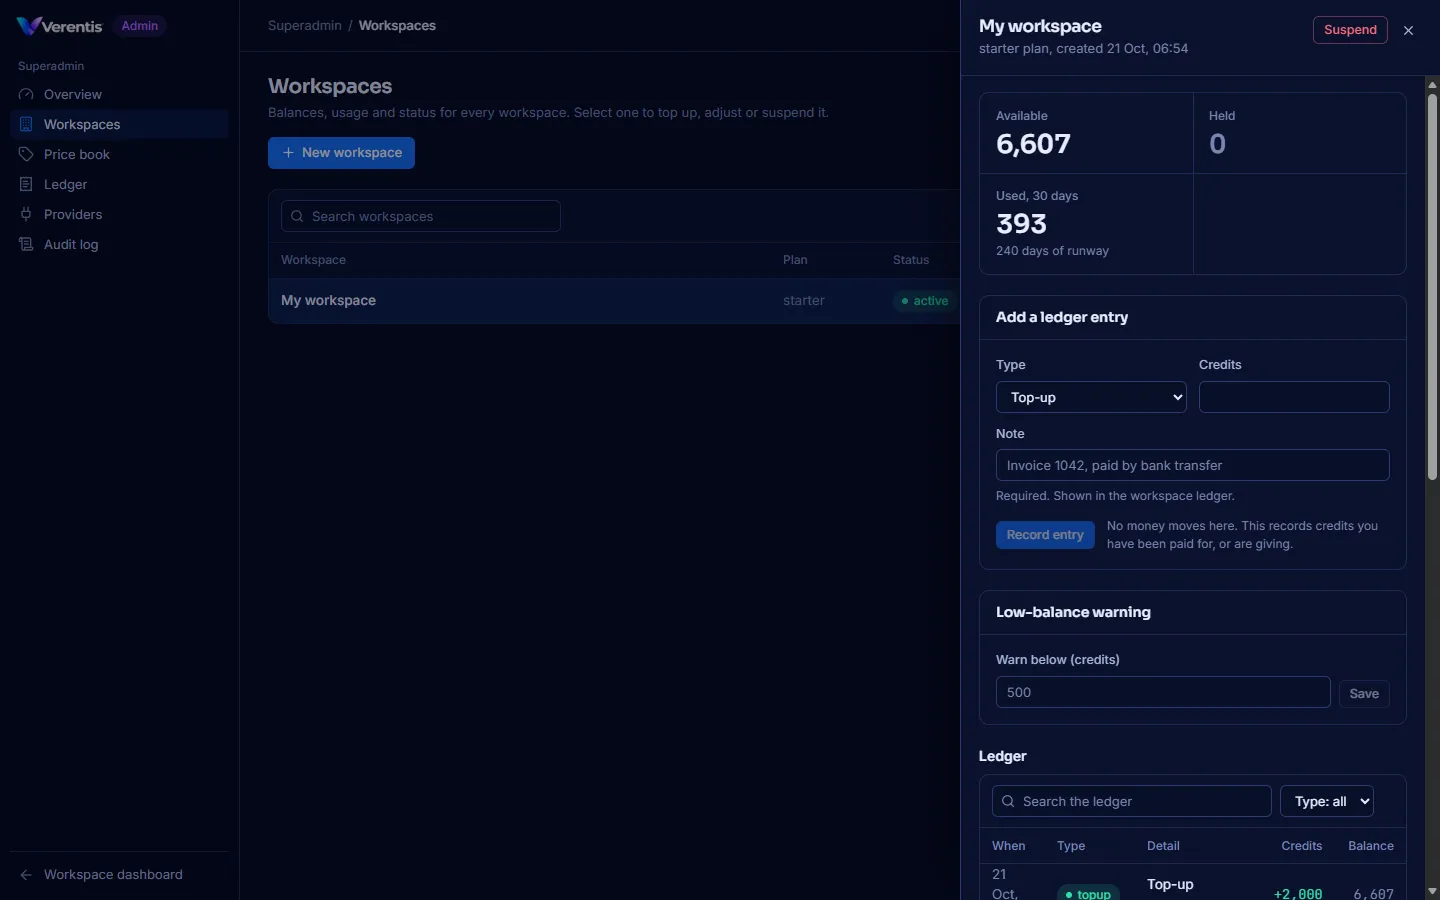Viewport: 1440px width, 900px height.
Task: Click the Plan column header
Action: [x=795, y=260]
